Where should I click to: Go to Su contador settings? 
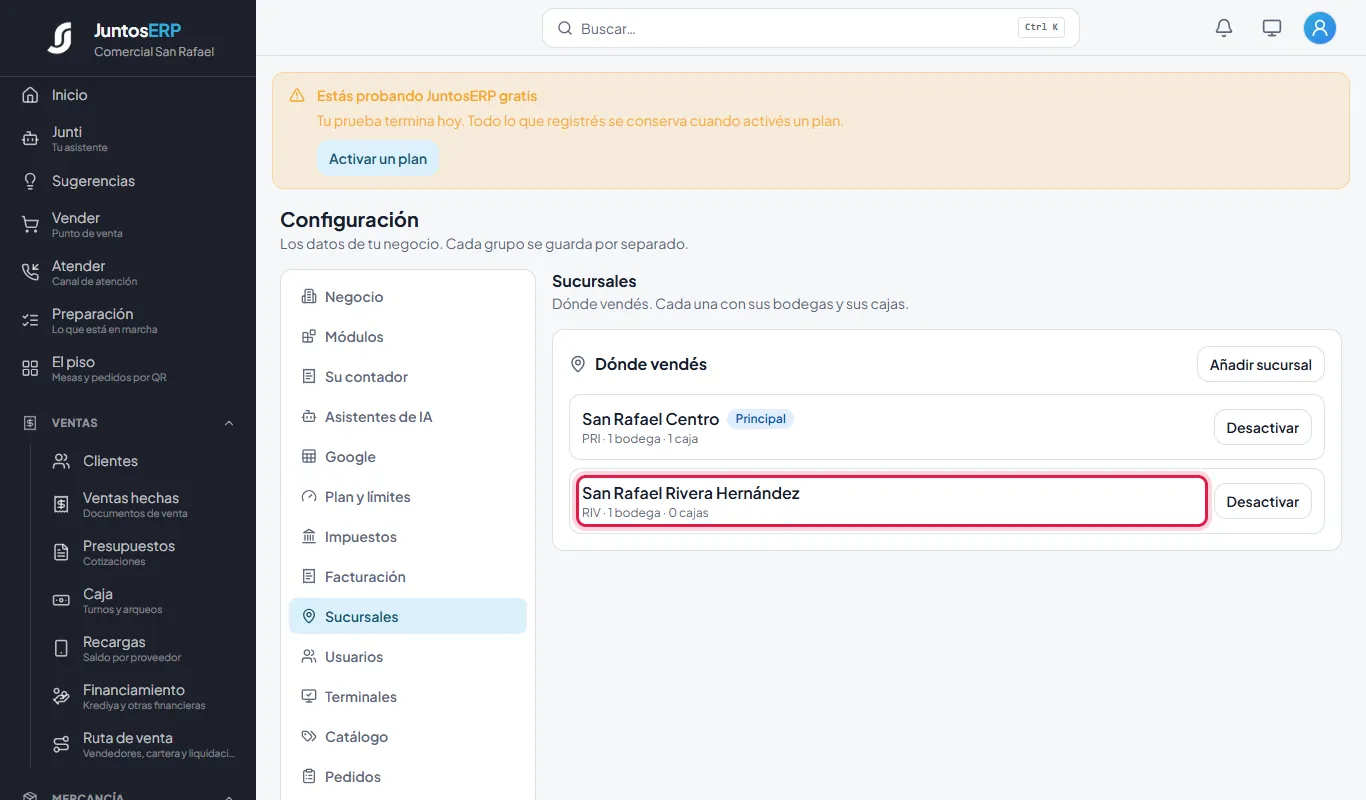coord(408,377)
